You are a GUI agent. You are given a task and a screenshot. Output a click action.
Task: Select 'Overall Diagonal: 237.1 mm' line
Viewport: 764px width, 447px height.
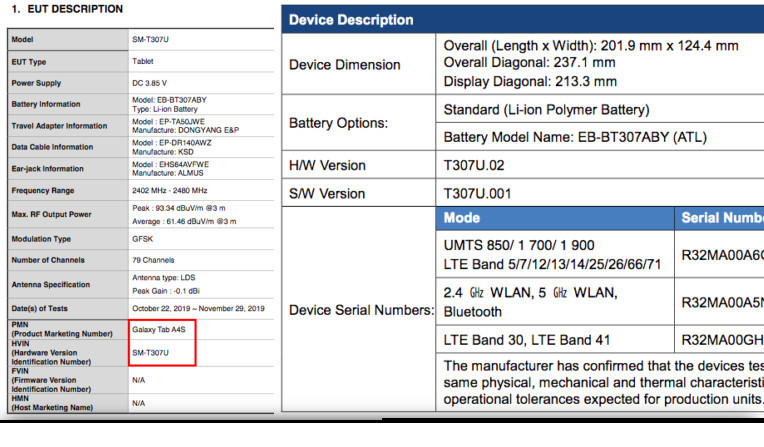529,63
